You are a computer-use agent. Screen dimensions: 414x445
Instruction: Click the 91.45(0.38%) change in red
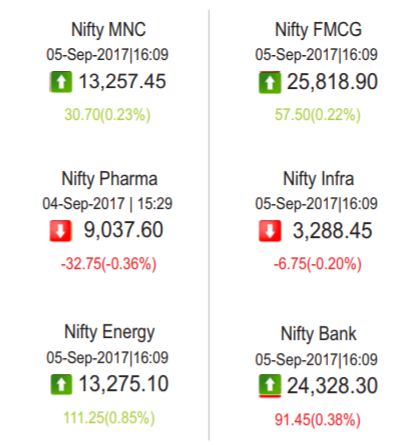point(317,420)
